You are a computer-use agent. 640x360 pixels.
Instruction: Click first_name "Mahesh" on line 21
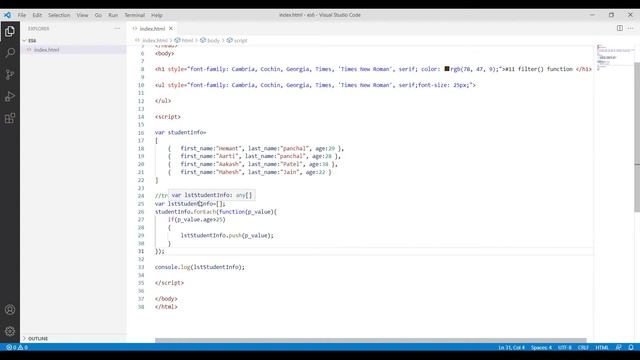coord(211,172)
